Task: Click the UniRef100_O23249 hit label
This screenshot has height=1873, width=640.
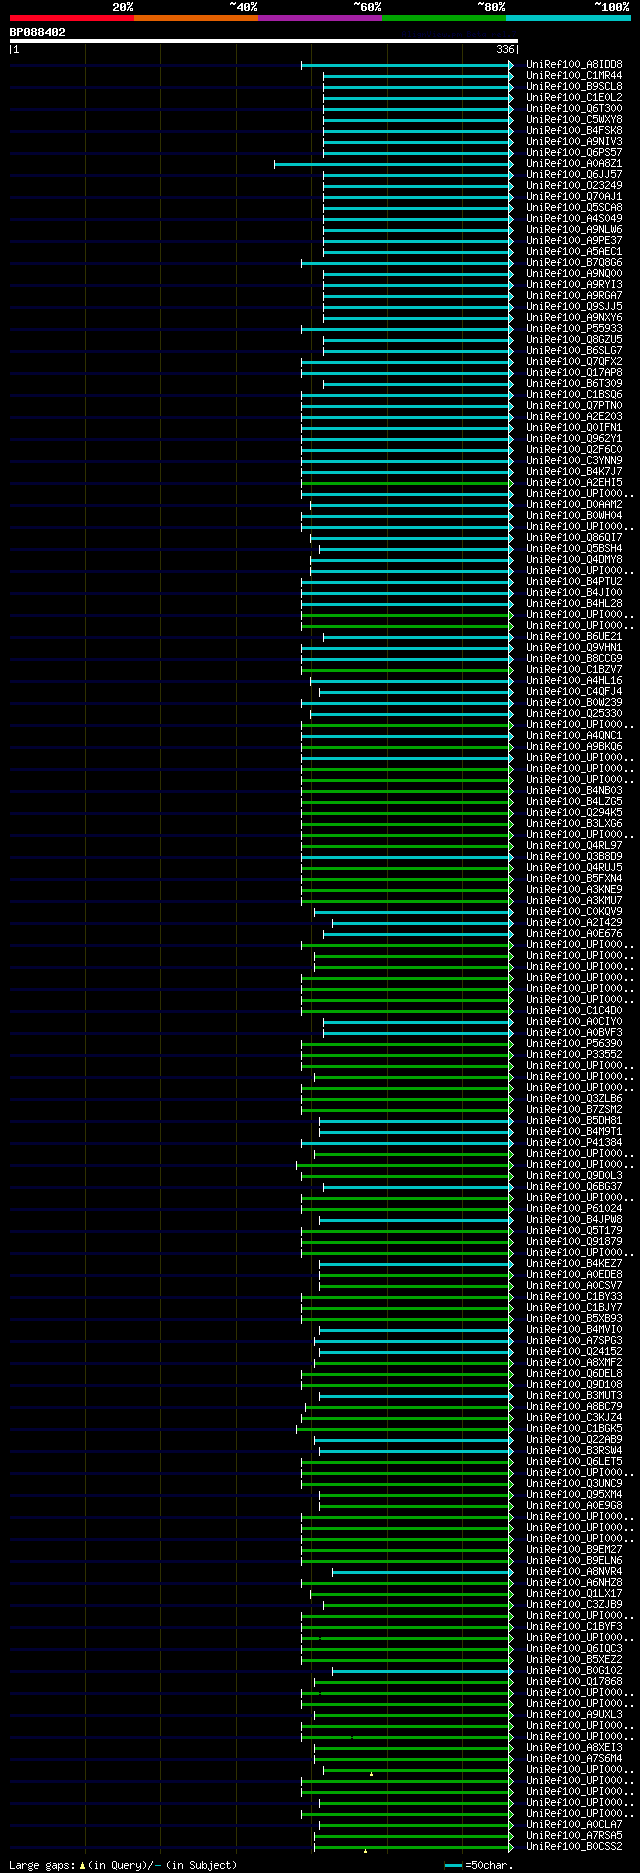Action: 574,186
